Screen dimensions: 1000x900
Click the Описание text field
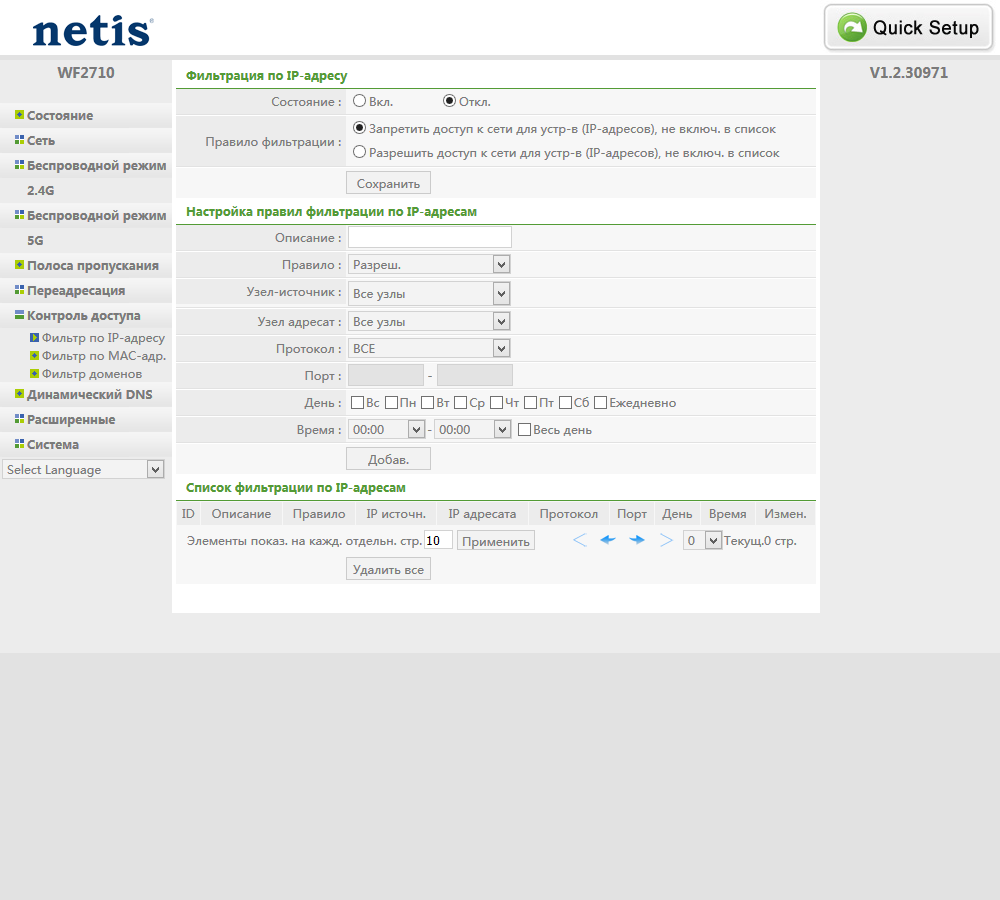[x=430, y=237]
